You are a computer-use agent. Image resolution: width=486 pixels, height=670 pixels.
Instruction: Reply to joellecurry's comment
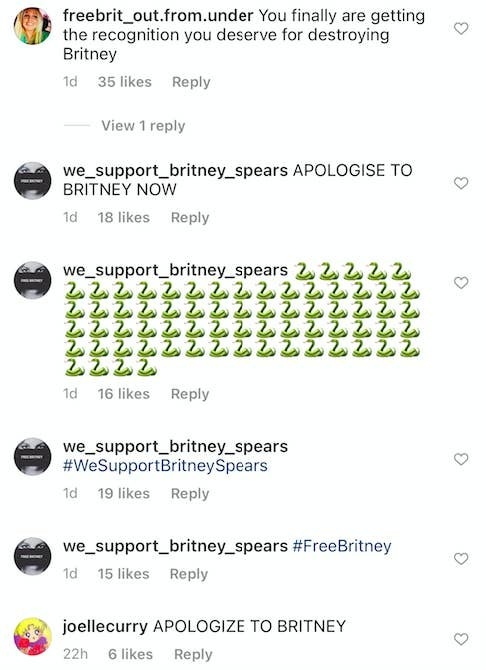193,654
